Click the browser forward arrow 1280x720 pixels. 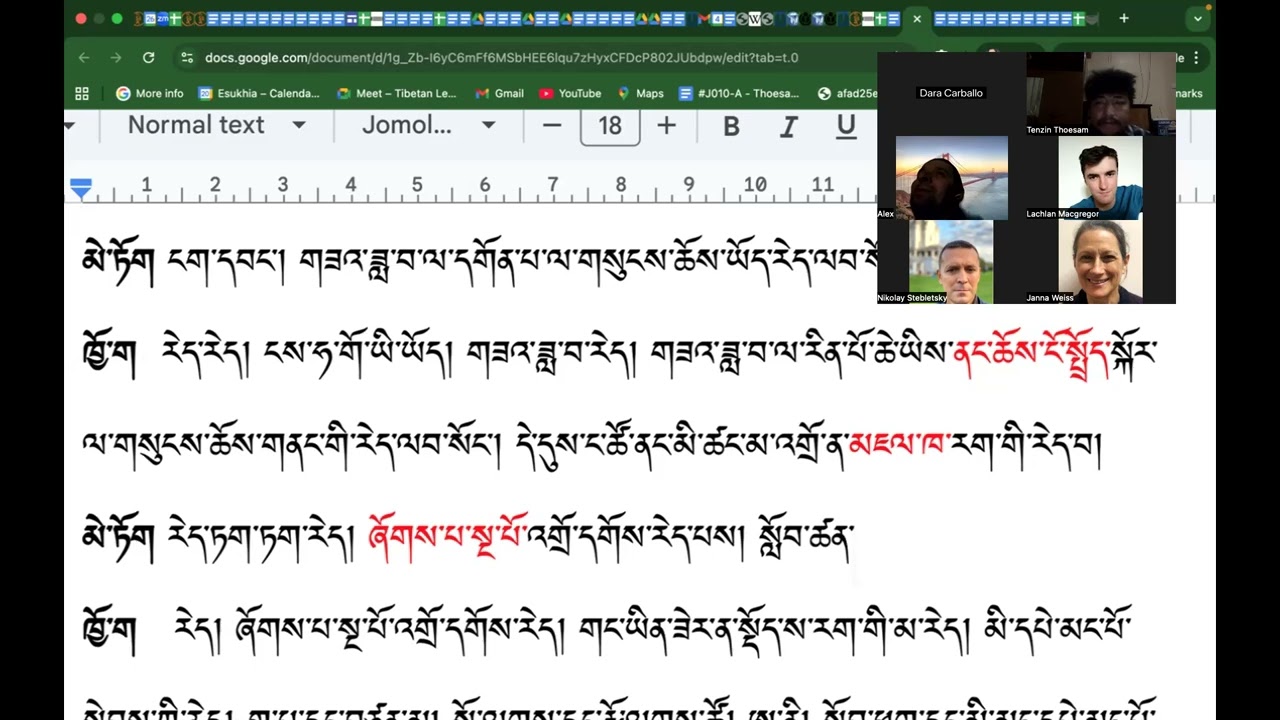coord(116,58)
